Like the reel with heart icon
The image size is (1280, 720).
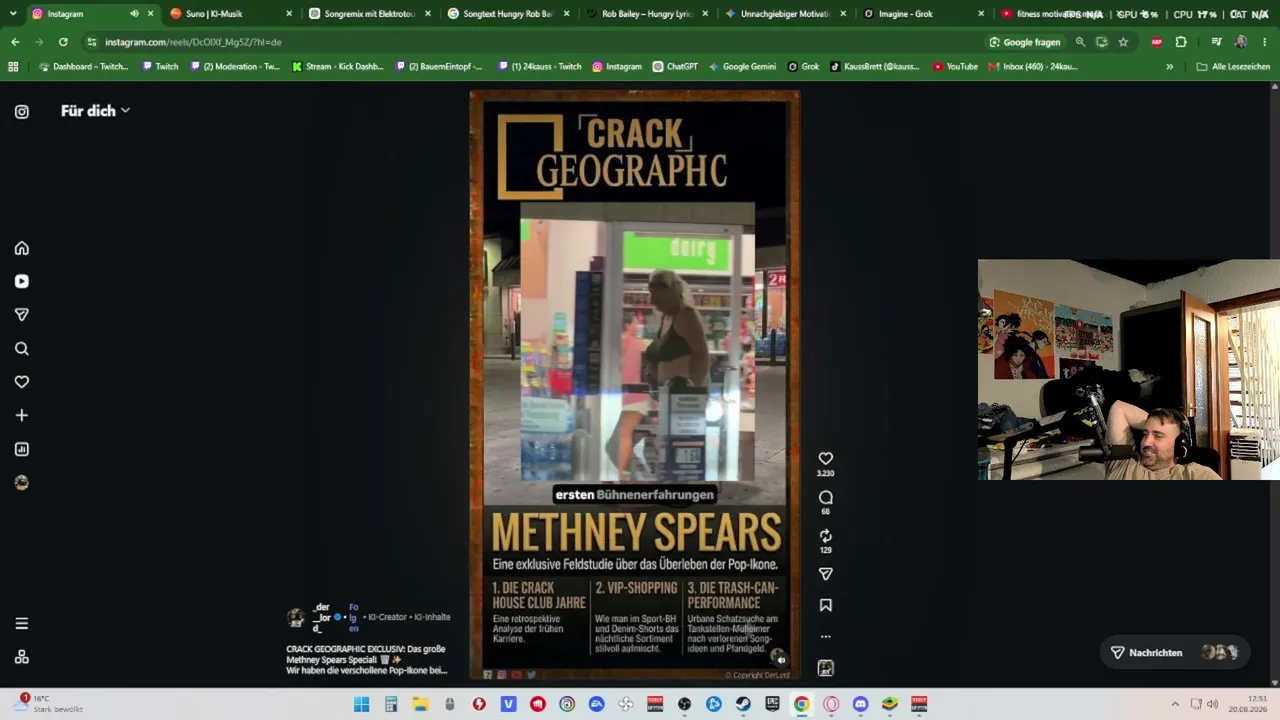pyautogui.click(x=826, y=459)
